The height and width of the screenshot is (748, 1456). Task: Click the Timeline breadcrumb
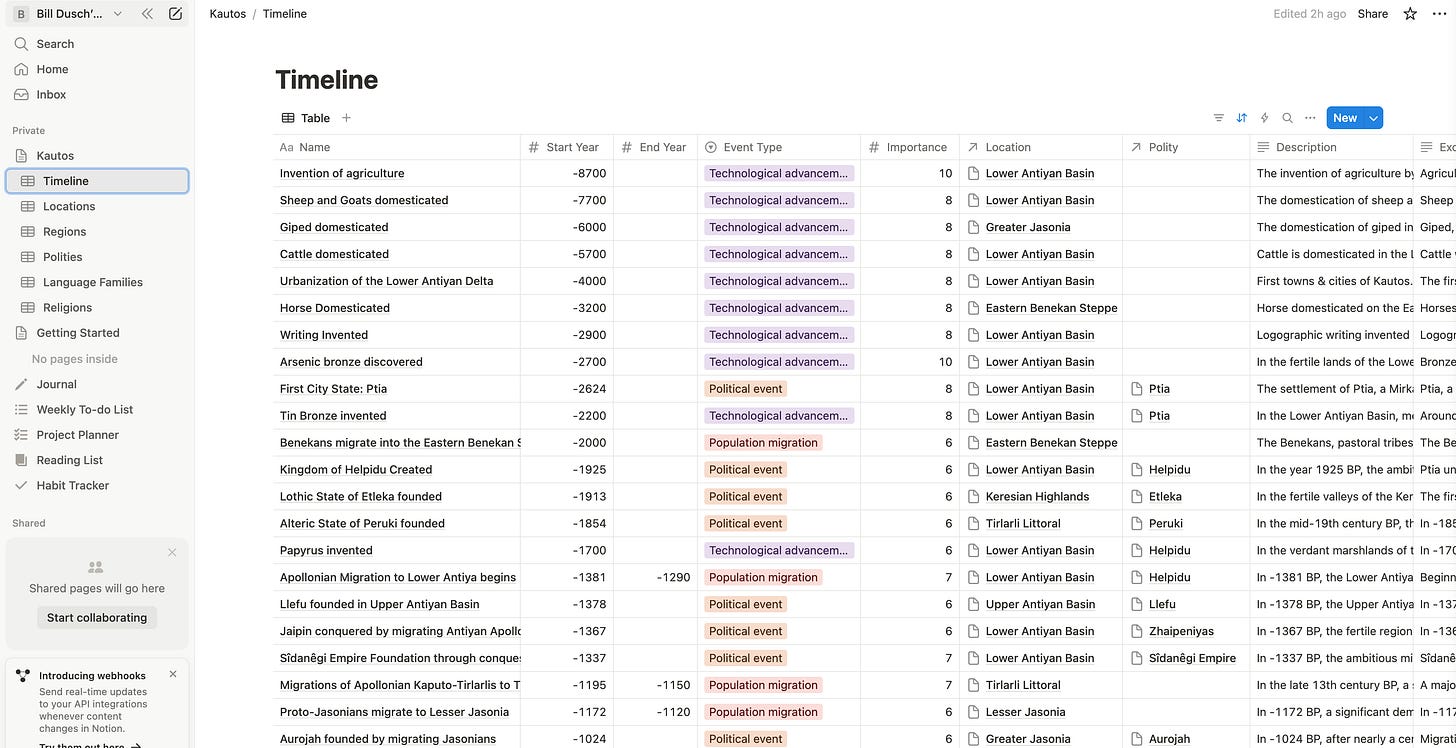pos(285,14)
